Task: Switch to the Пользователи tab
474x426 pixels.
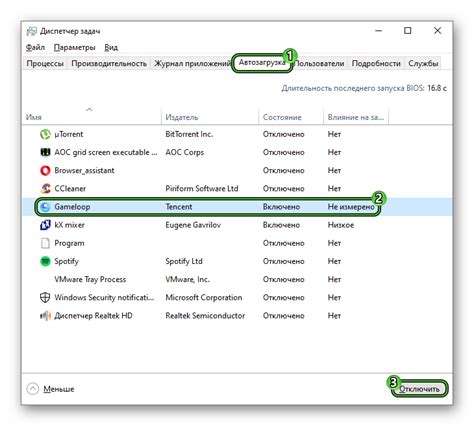Action: [x=319, y=63]
